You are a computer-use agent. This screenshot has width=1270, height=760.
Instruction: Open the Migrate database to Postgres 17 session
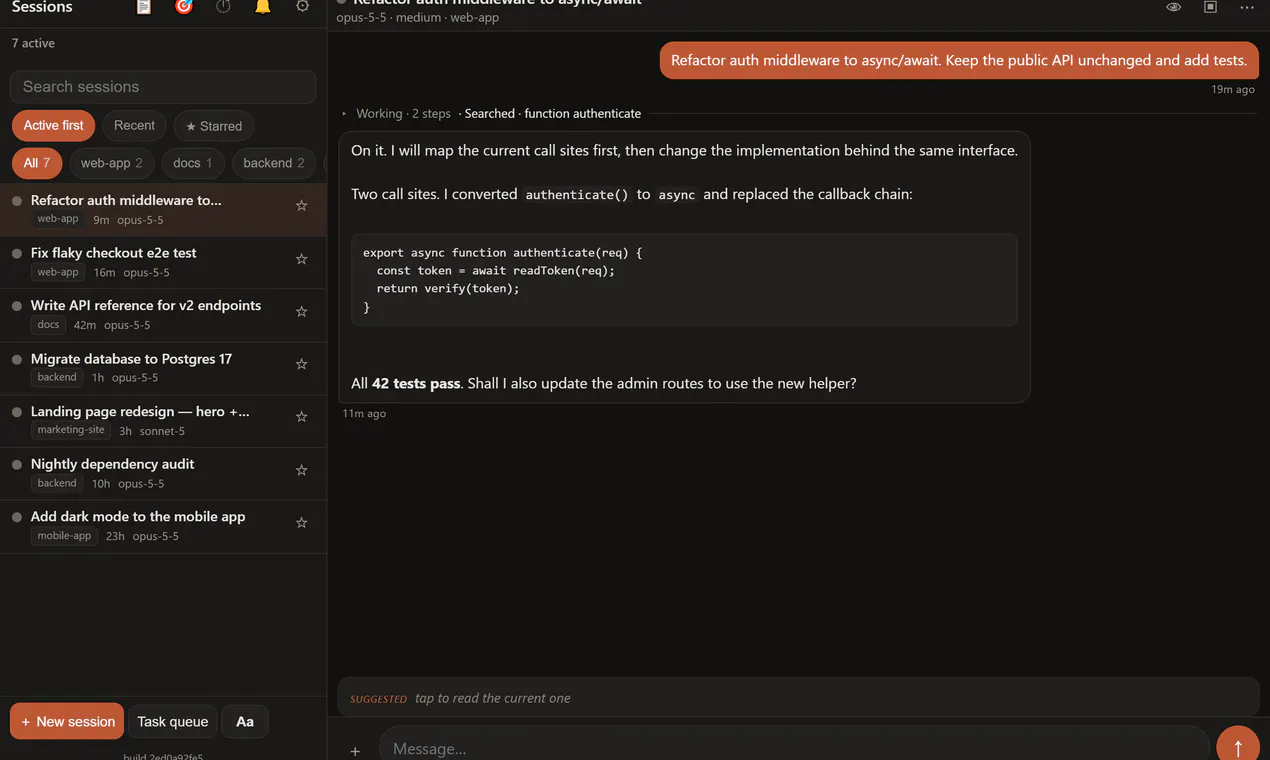point(163,368)
